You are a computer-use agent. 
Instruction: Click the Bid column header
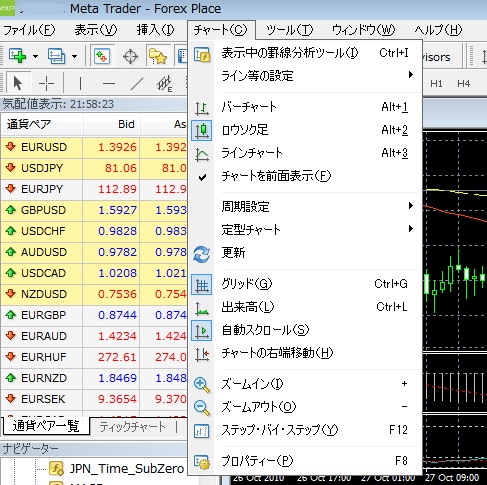[111, 124]
